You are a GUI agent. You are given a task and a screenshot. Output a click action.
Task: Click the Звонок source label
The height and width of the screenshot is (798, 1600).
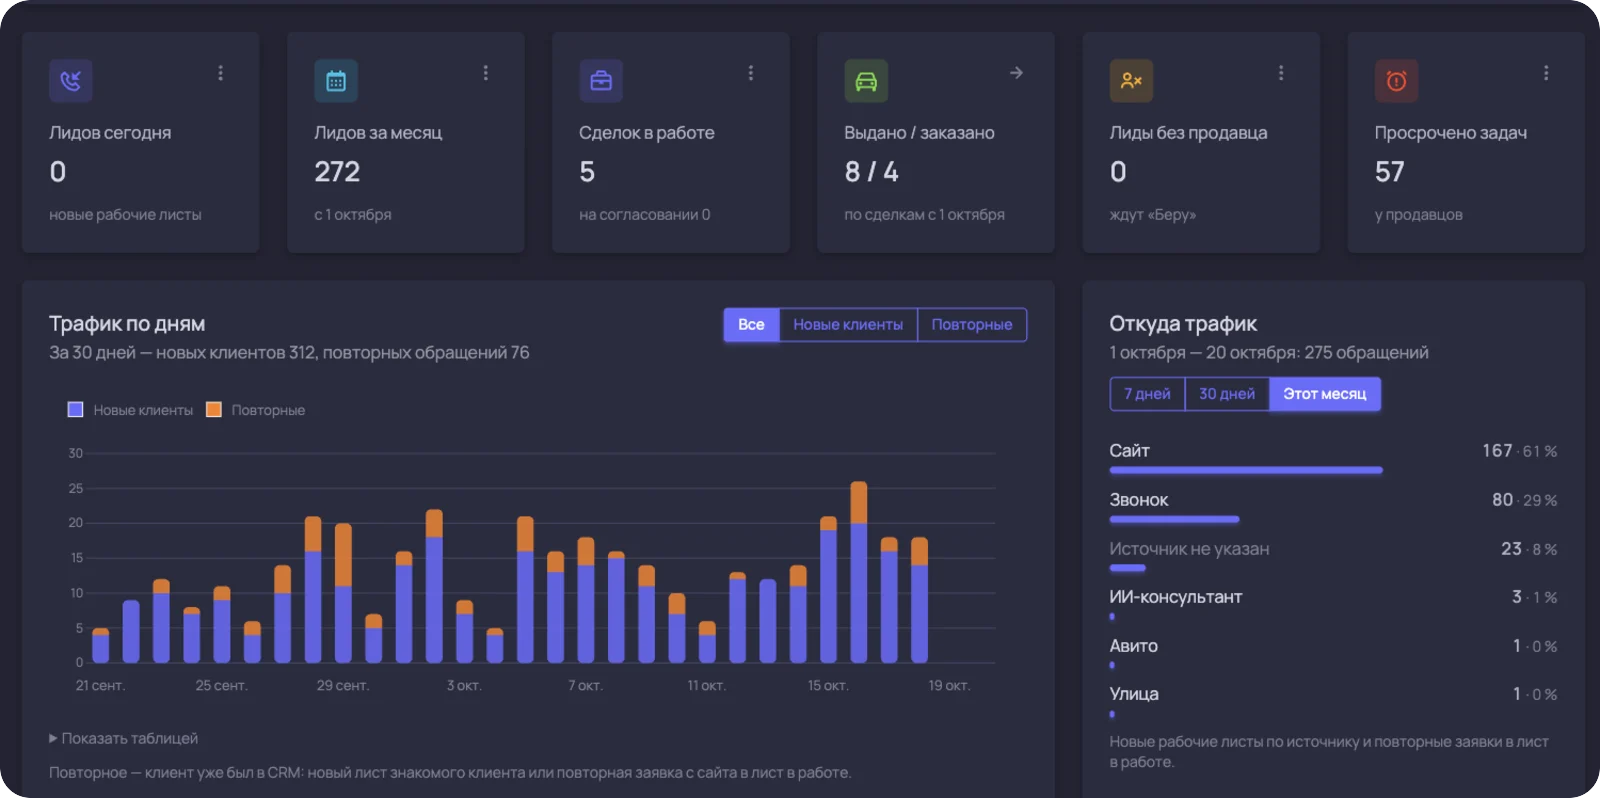coord(1139,500)
